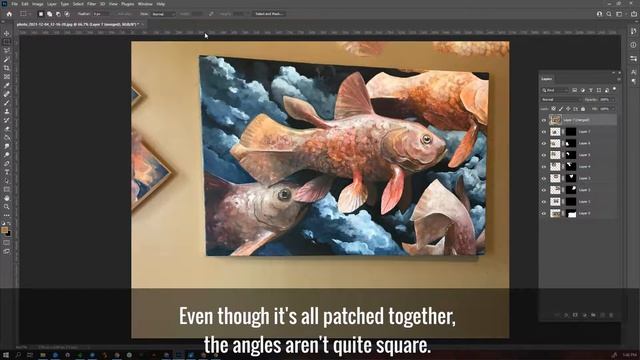This screenshot has height=360, width=640.
Task: Hide Layer 4 with the eye icon
Action: 544,167
